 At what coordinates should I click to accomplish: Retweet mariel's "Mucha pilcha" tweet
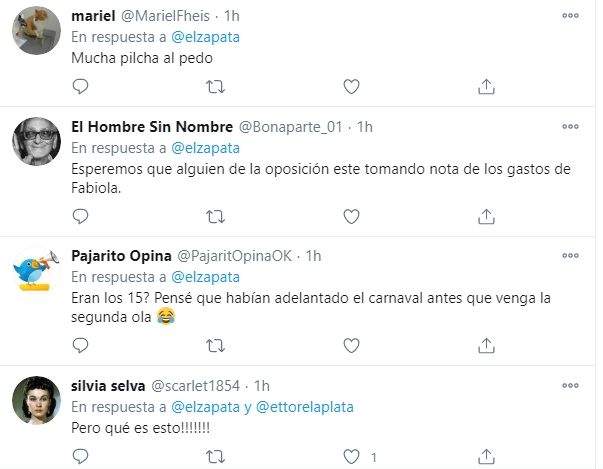(x=216, y=87)
